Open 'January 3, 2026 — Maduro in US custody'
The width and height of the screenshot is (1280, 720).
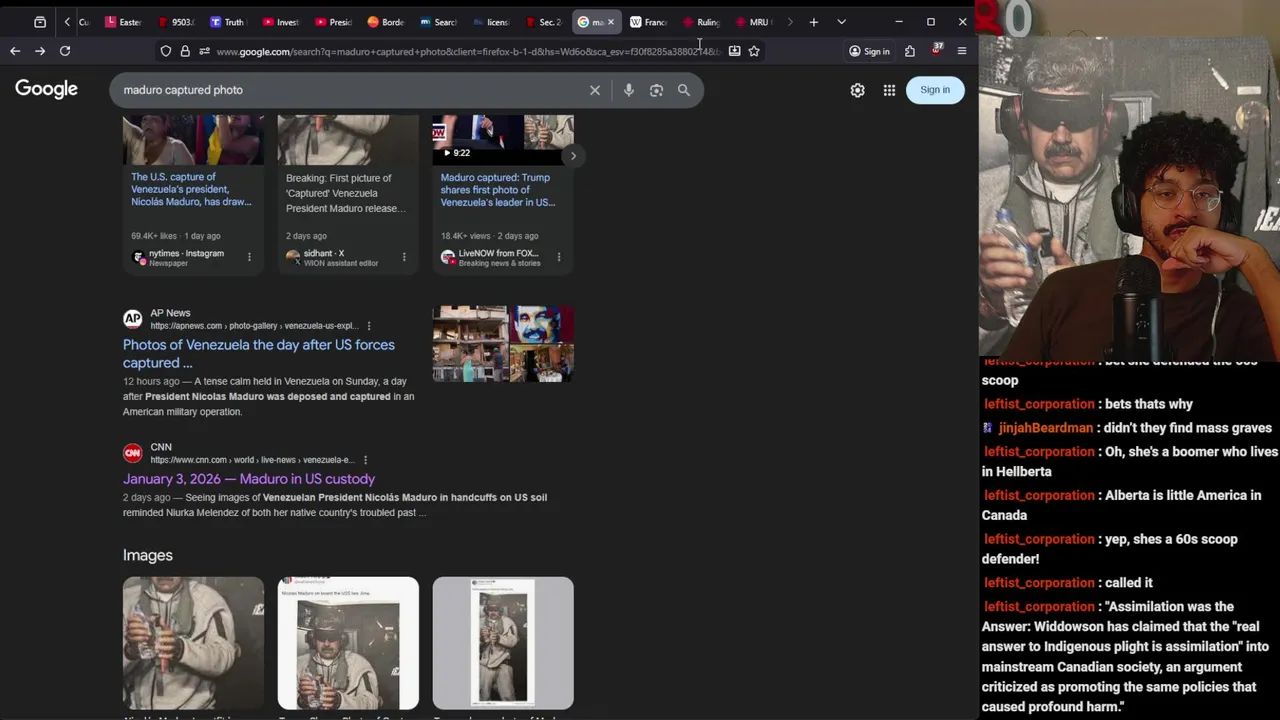[249, 479]
